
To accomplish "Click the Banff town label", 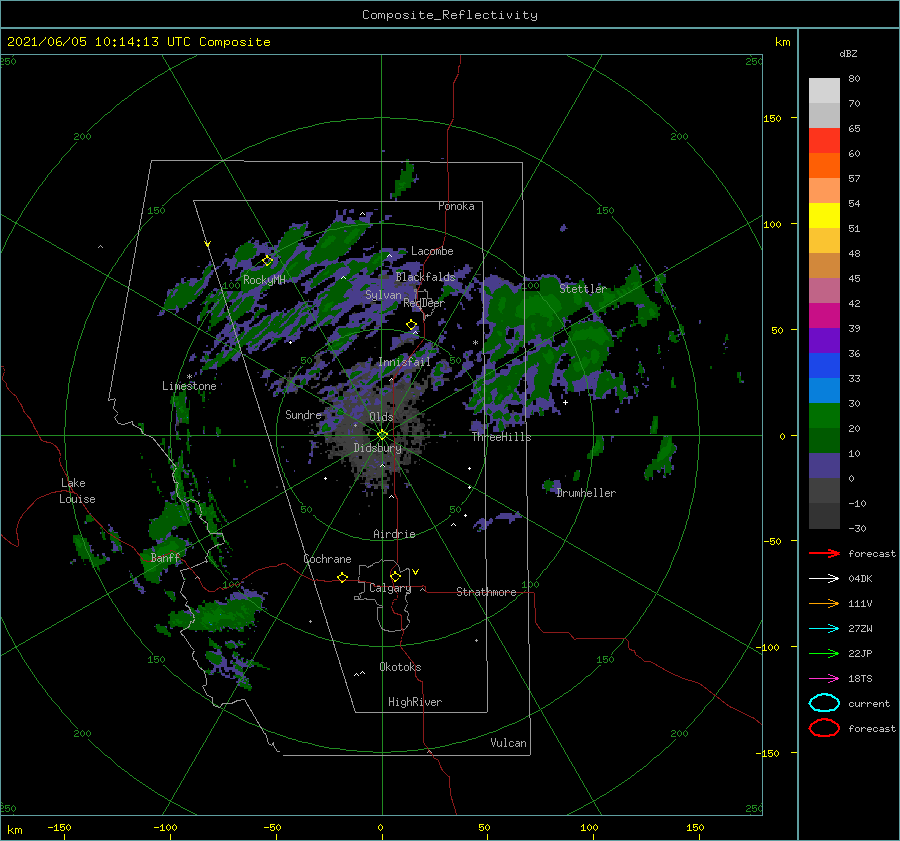I will [165, 557].
